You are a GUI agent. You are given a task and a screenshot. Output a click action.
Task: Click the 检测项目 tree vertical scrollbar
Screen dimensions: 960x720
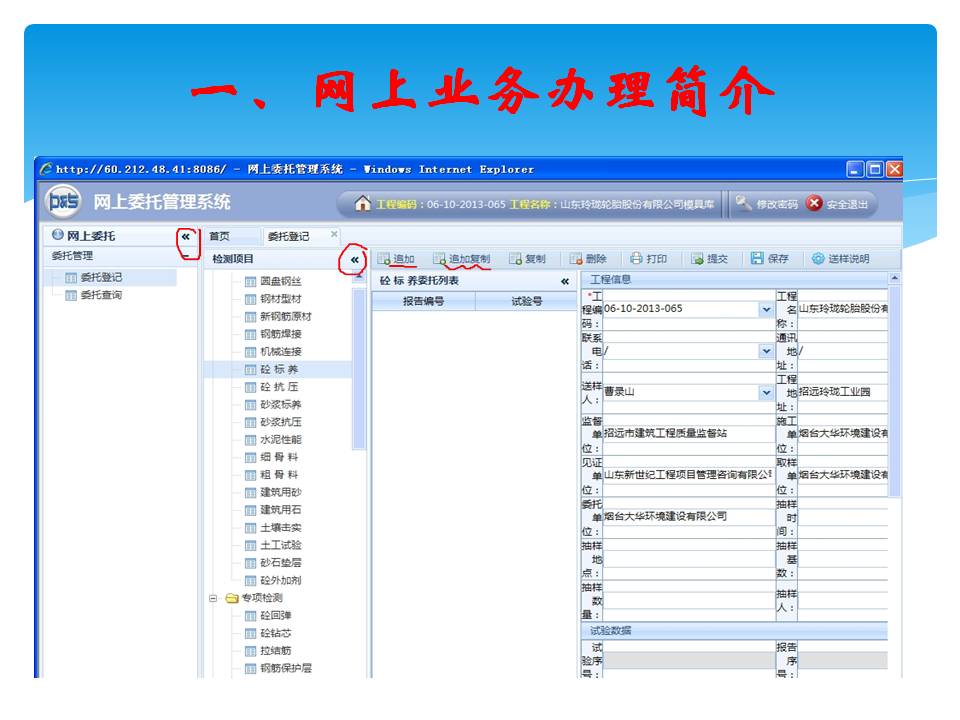pyautogui.click(x=359, y=369)
